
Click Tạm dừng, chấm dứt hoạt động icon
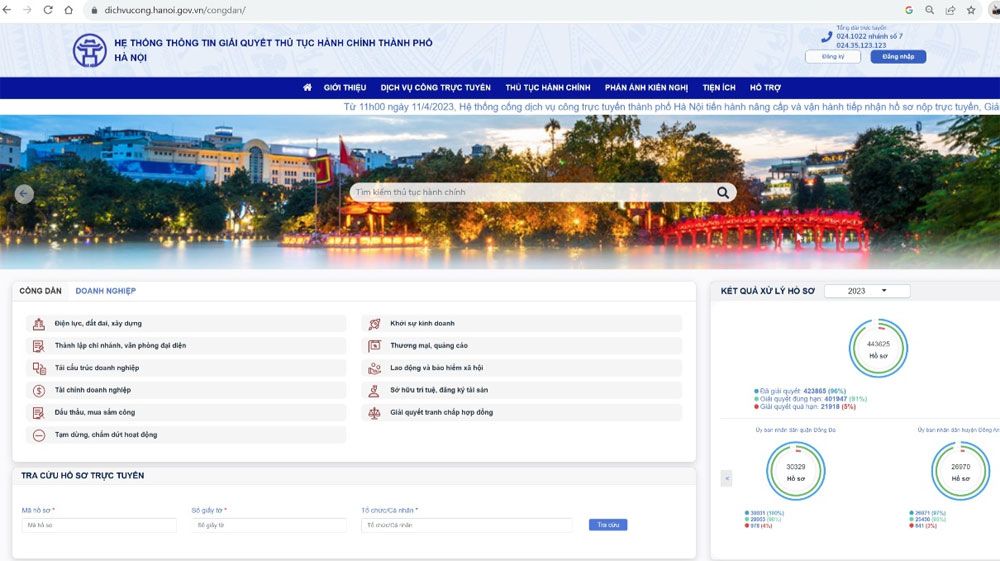coord(39,435)
